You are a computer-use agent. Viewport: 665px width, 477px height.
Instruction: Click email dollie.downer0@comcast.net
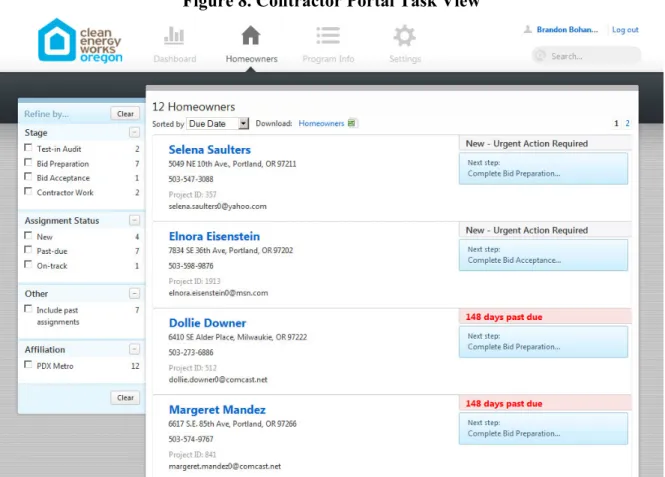click(218, 379)
